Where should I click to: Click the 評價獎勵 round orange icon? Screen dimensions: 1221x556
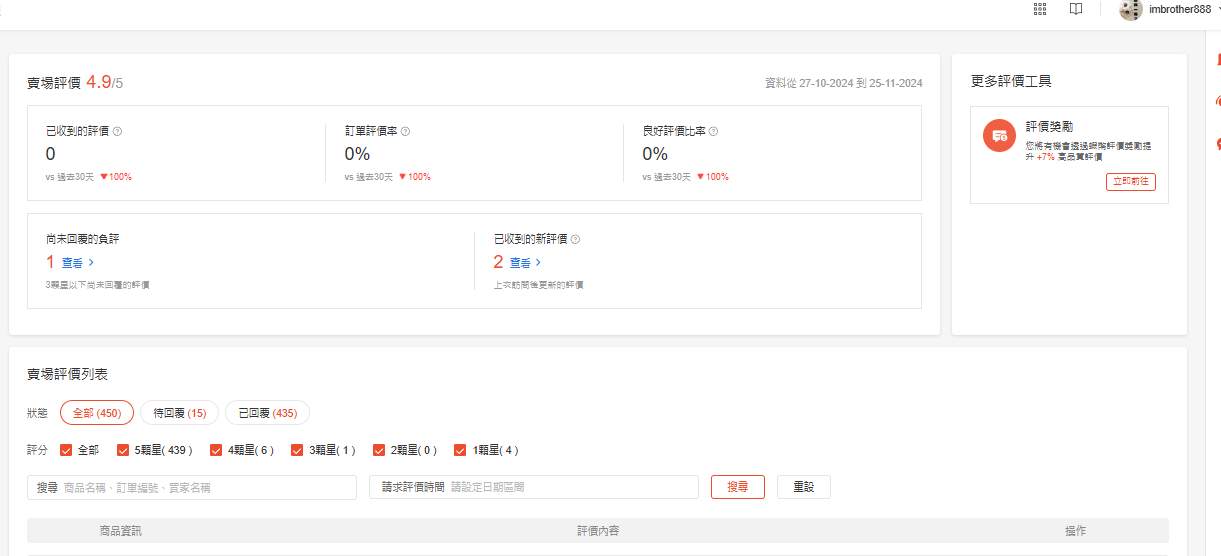click(x=999, y=136)
